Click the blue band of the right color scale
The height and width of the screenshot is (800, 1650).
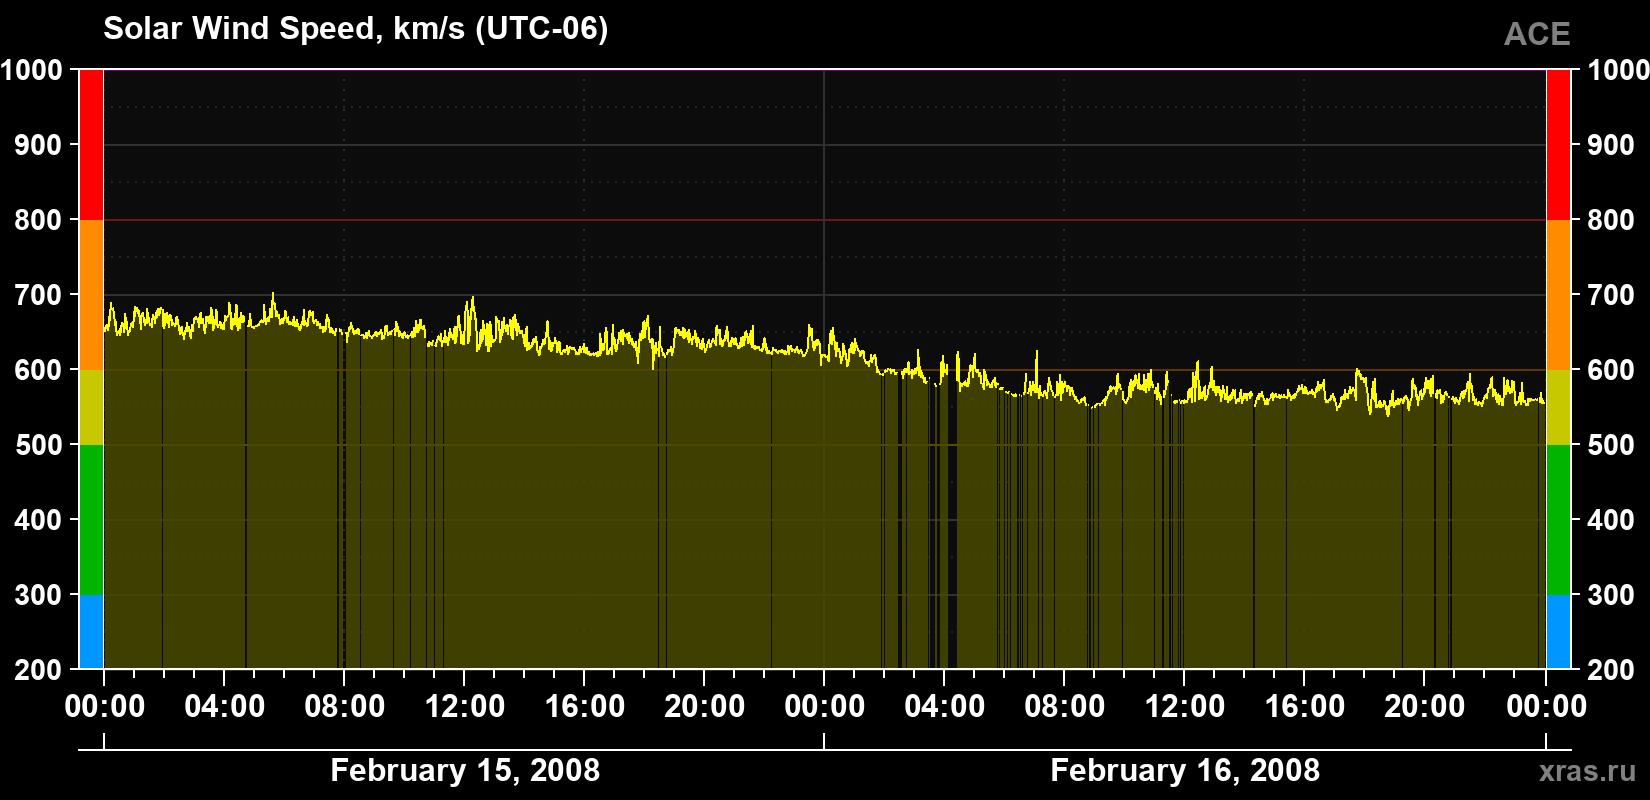(x=1558, y=632)
